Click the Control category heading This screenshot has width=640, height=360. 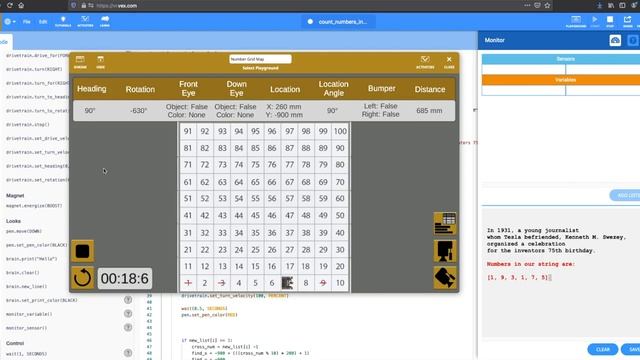15,343
